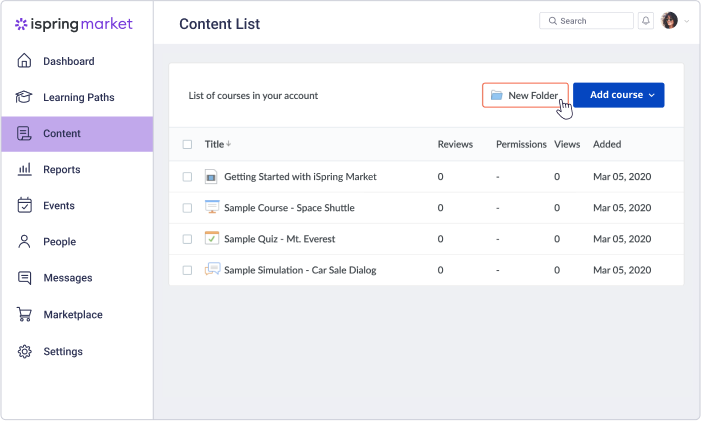Click the Reports bar chart icon
This screenshot has width=701, height=421.
[x=25, y=169]
